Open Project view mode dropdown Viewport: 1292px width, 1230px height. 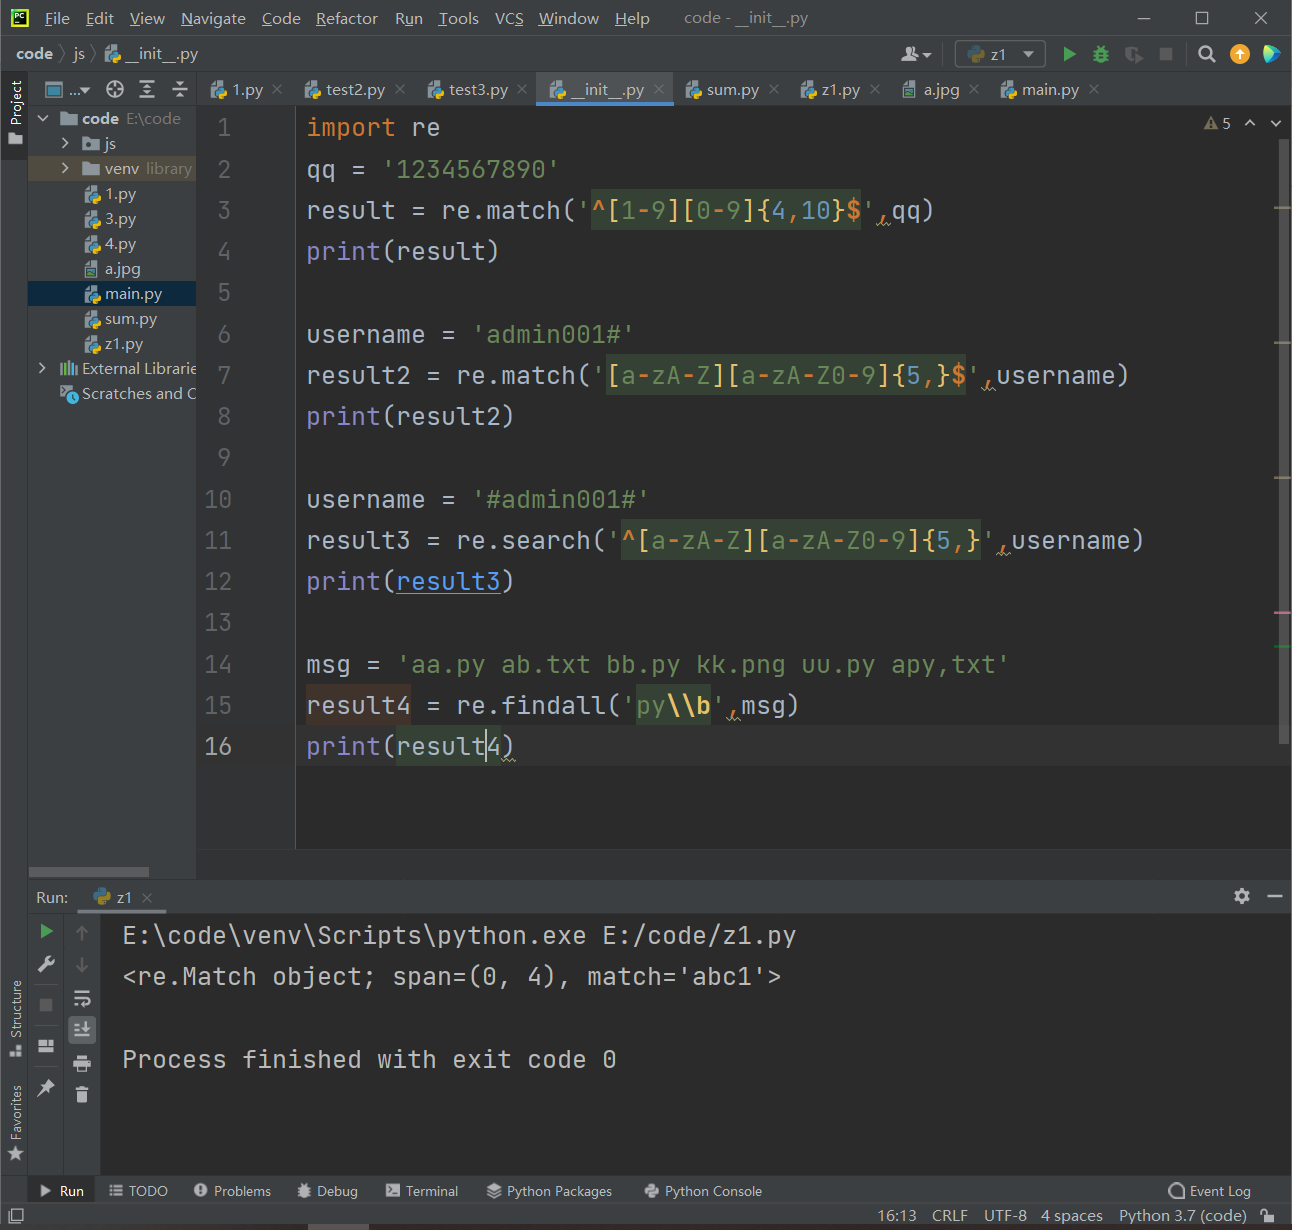point(67,89)
